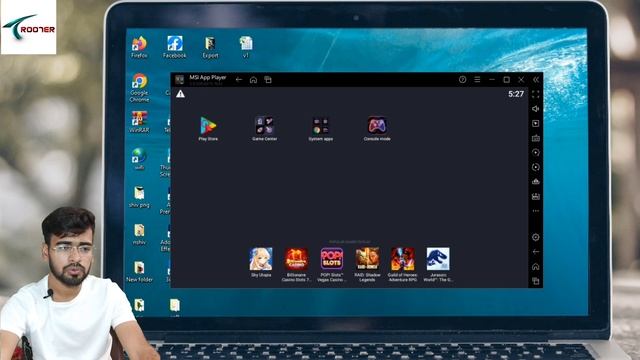Screen dimensions: 640x360
Task: Open the System apps folder
Action: click(x=320, y=129)
